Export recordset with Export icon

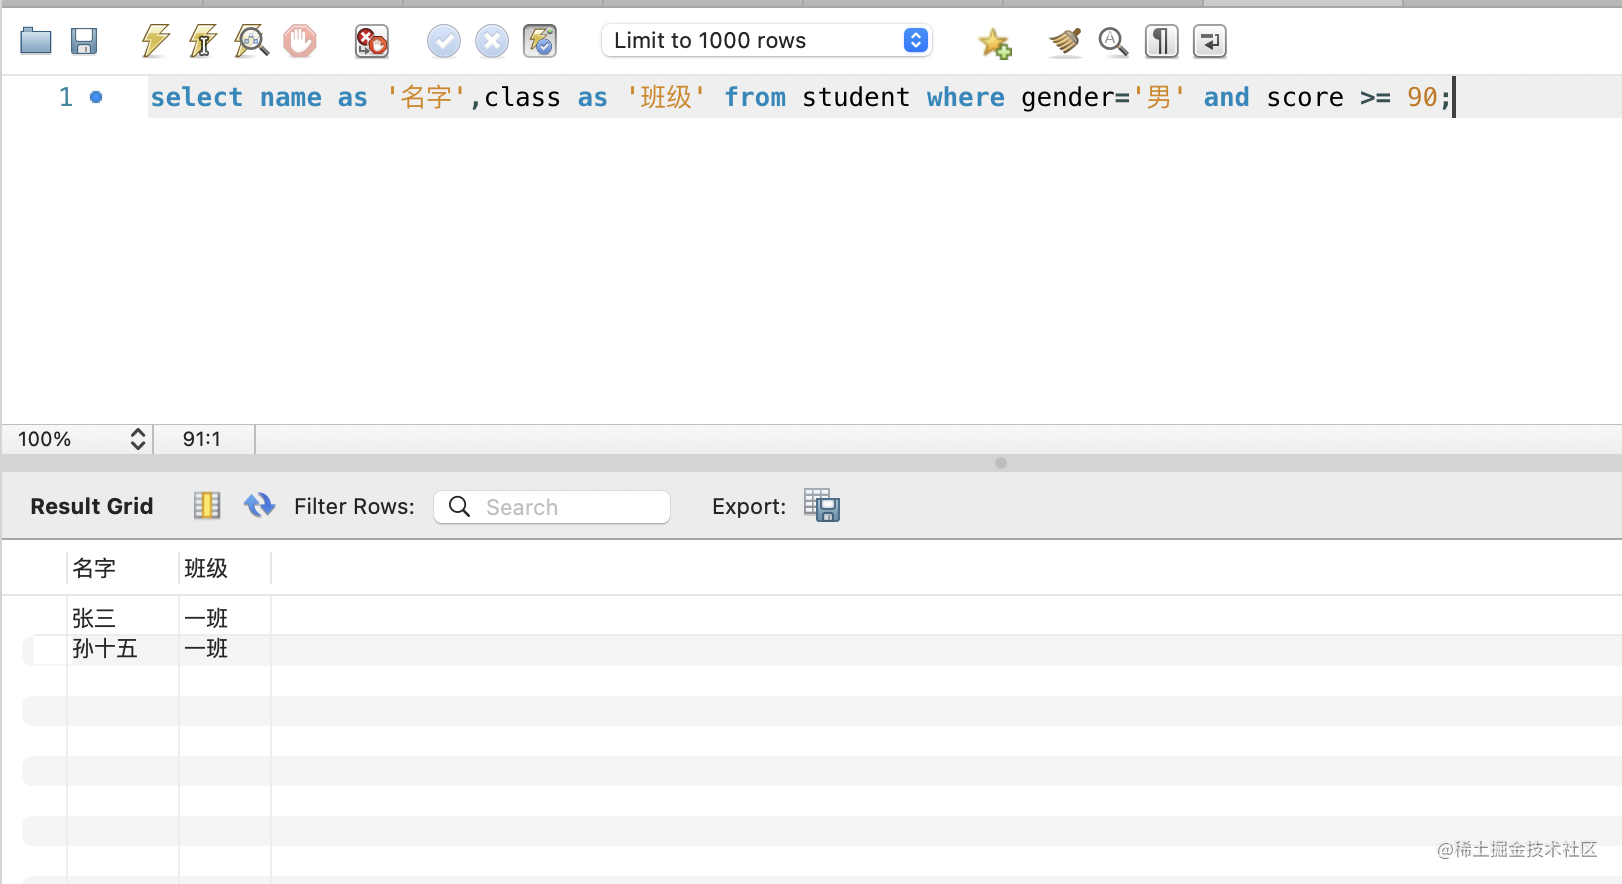[x=822, y=506]
